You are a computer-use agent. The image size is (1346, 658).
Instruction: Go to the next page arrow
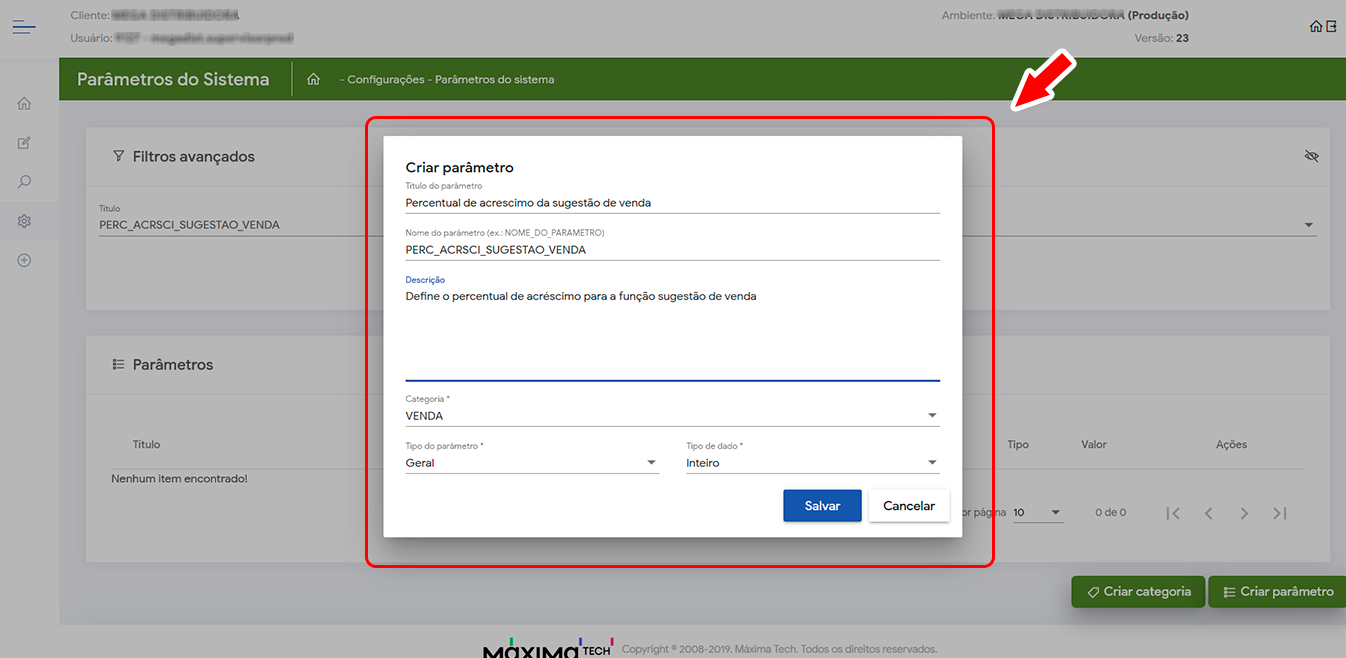(1244, 513)
